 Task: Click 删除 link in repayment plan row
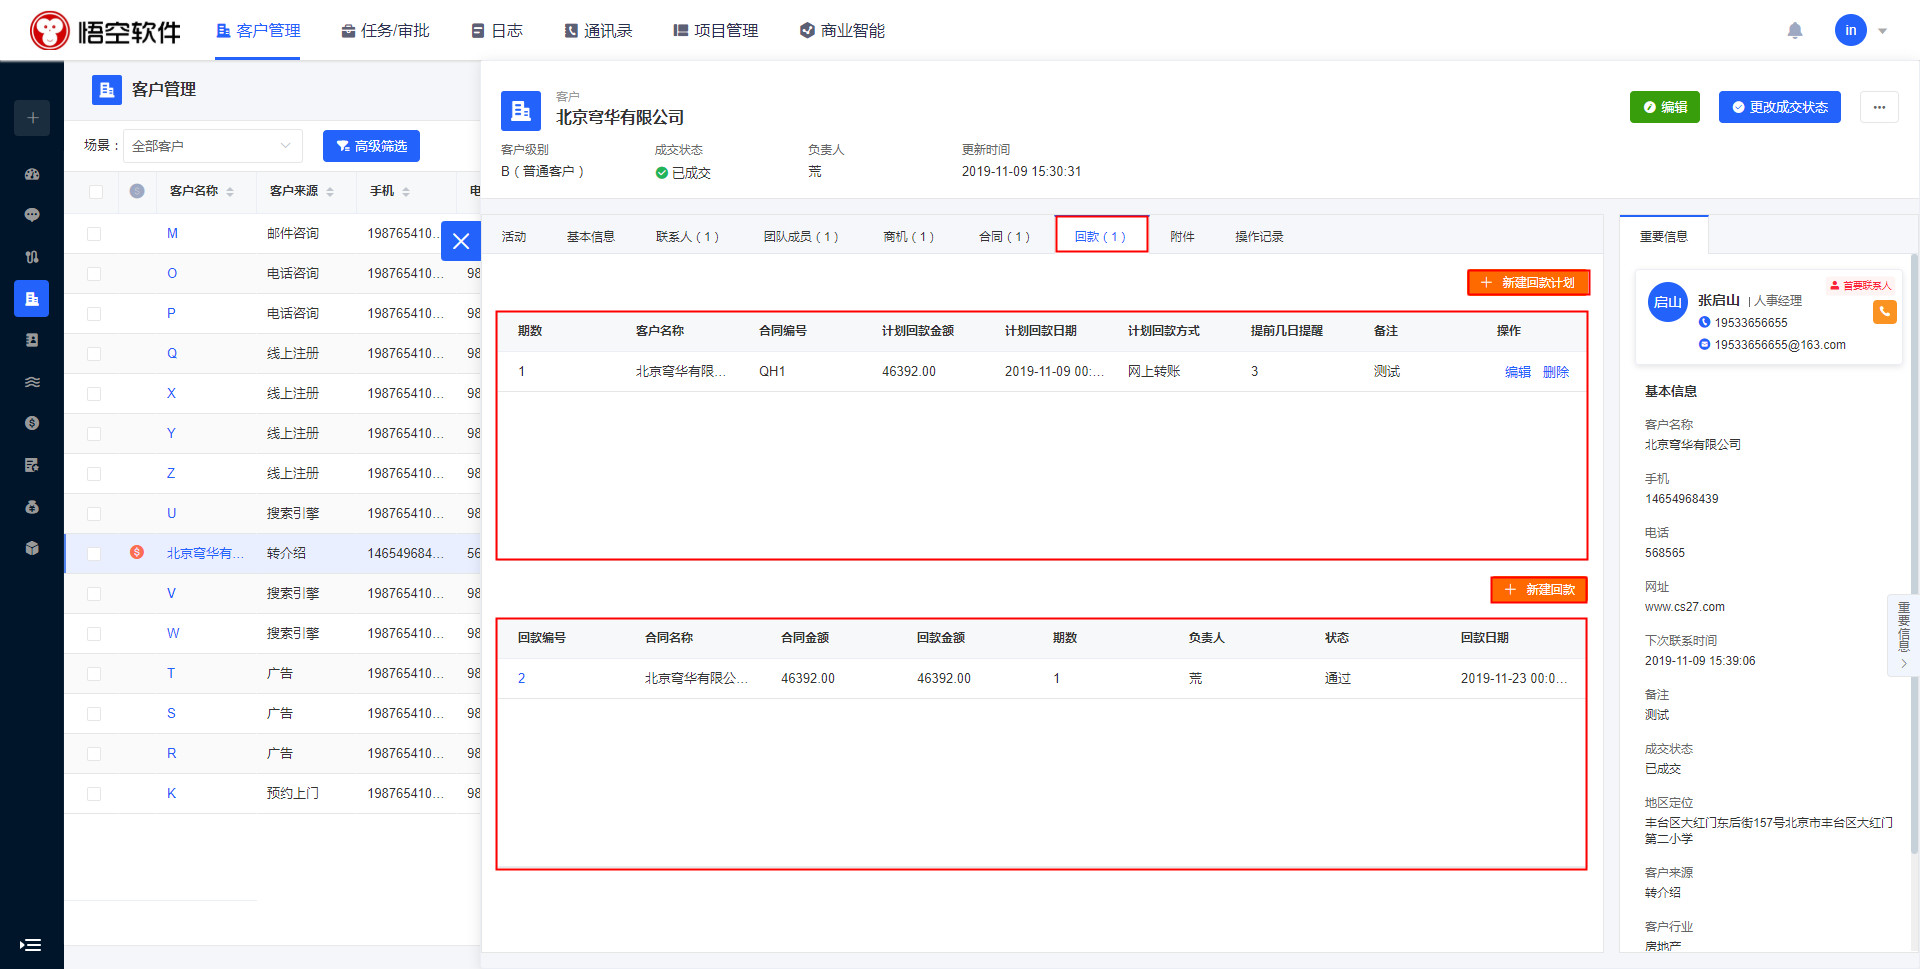(x=1555, y=372)
